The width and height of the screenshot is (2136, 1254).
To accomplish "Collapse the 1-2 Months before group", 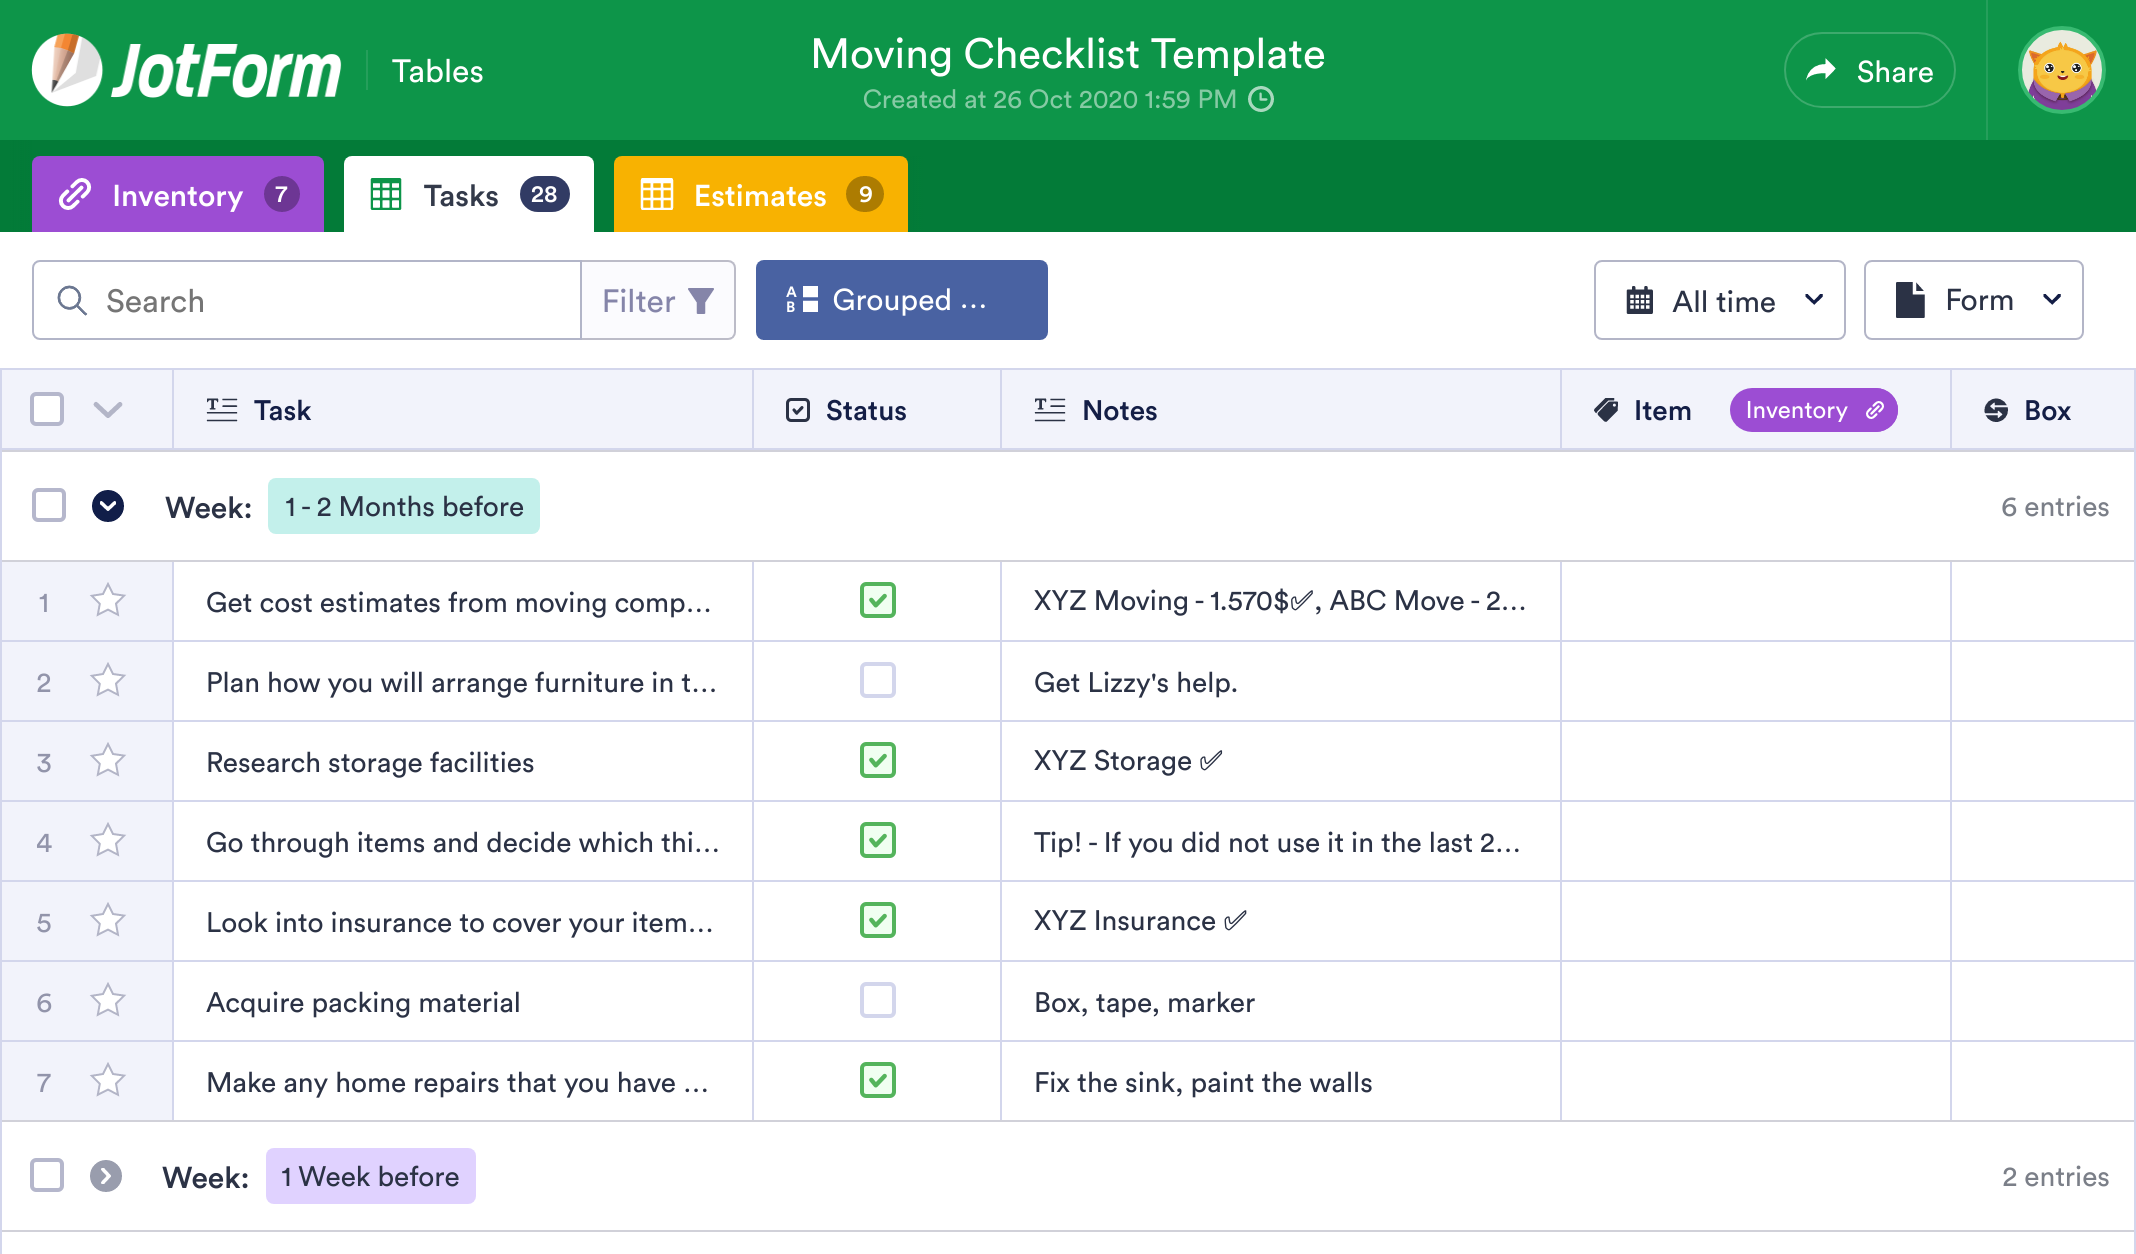I will (108, 506).
